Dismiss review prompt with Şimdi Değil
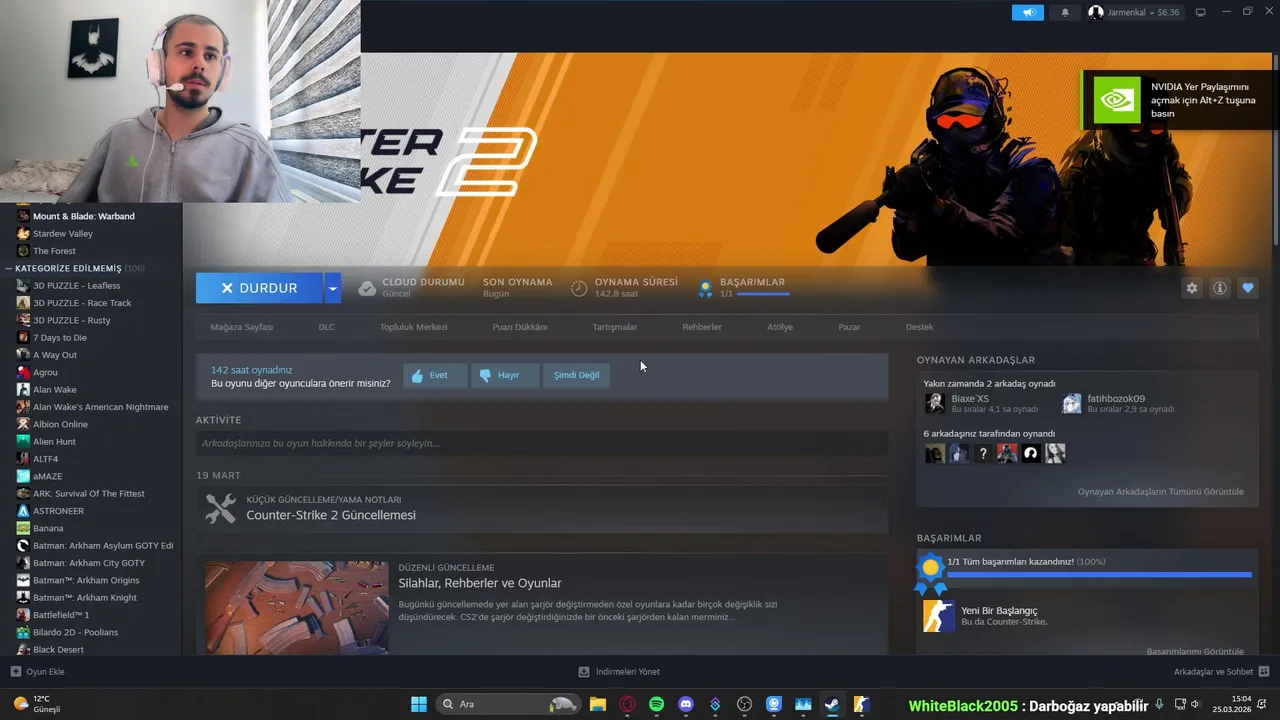Image resolution: width=1280 pixels, height=720 pixels. coord(577,375)
